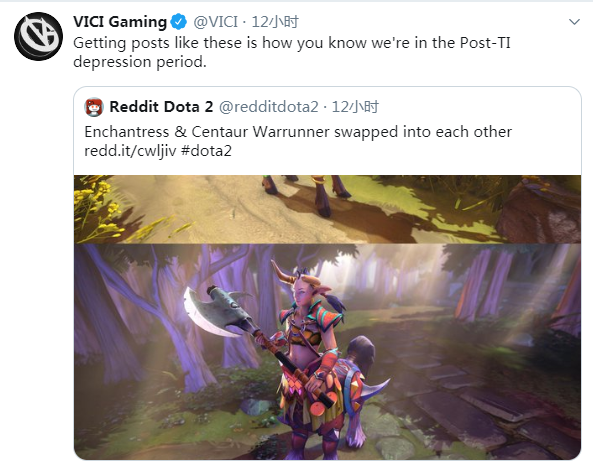This screenshot has width=593, height=464.
Task: Expand the tweet options chevron
Action: [x=574, y=22]
